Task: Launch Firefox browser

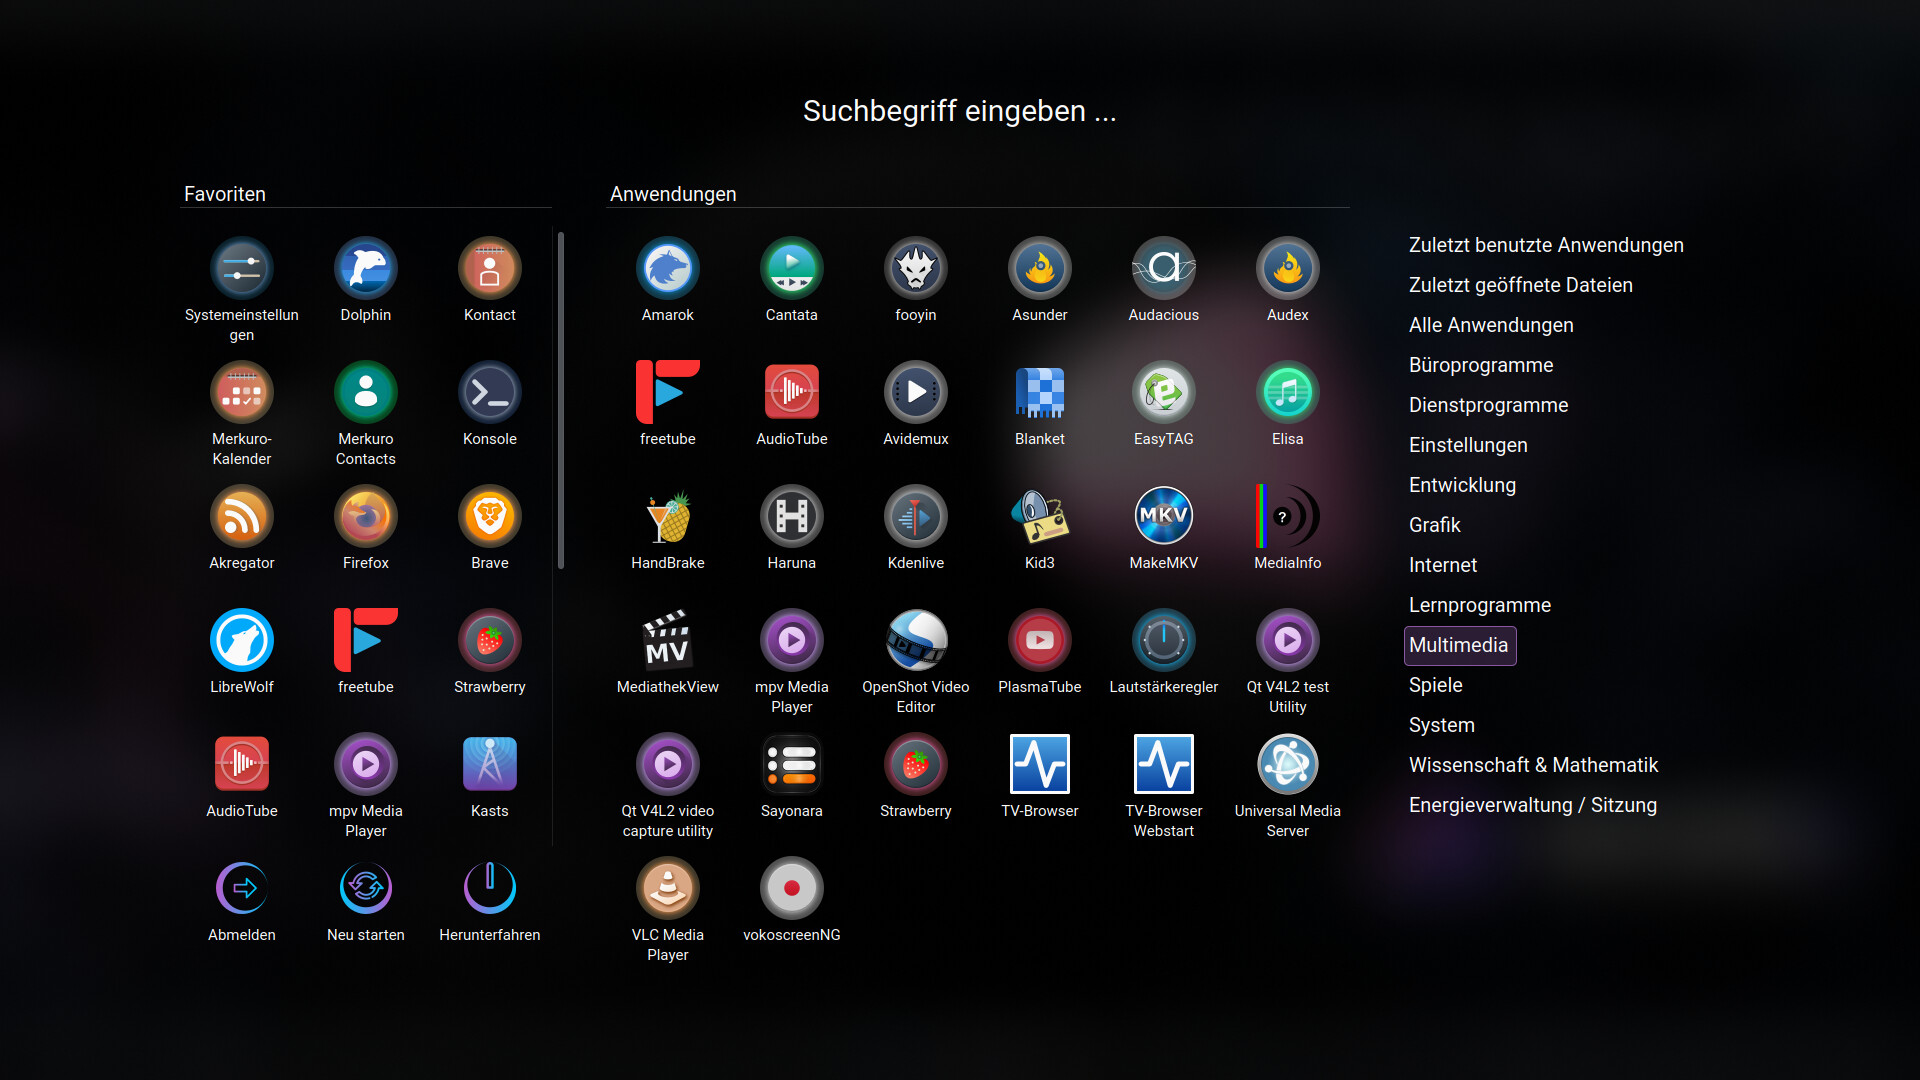Action: coord(366,529)
